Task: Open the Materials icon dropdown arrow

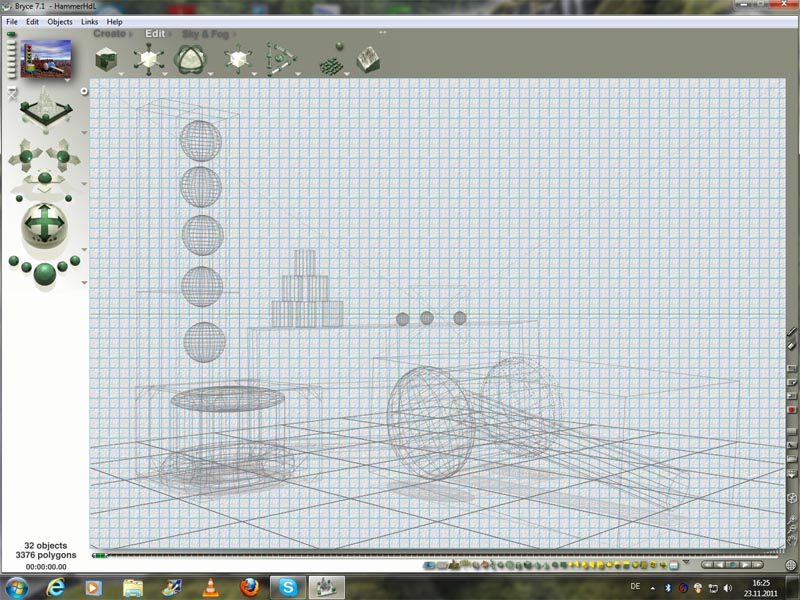Action: [x=121, y=74]
